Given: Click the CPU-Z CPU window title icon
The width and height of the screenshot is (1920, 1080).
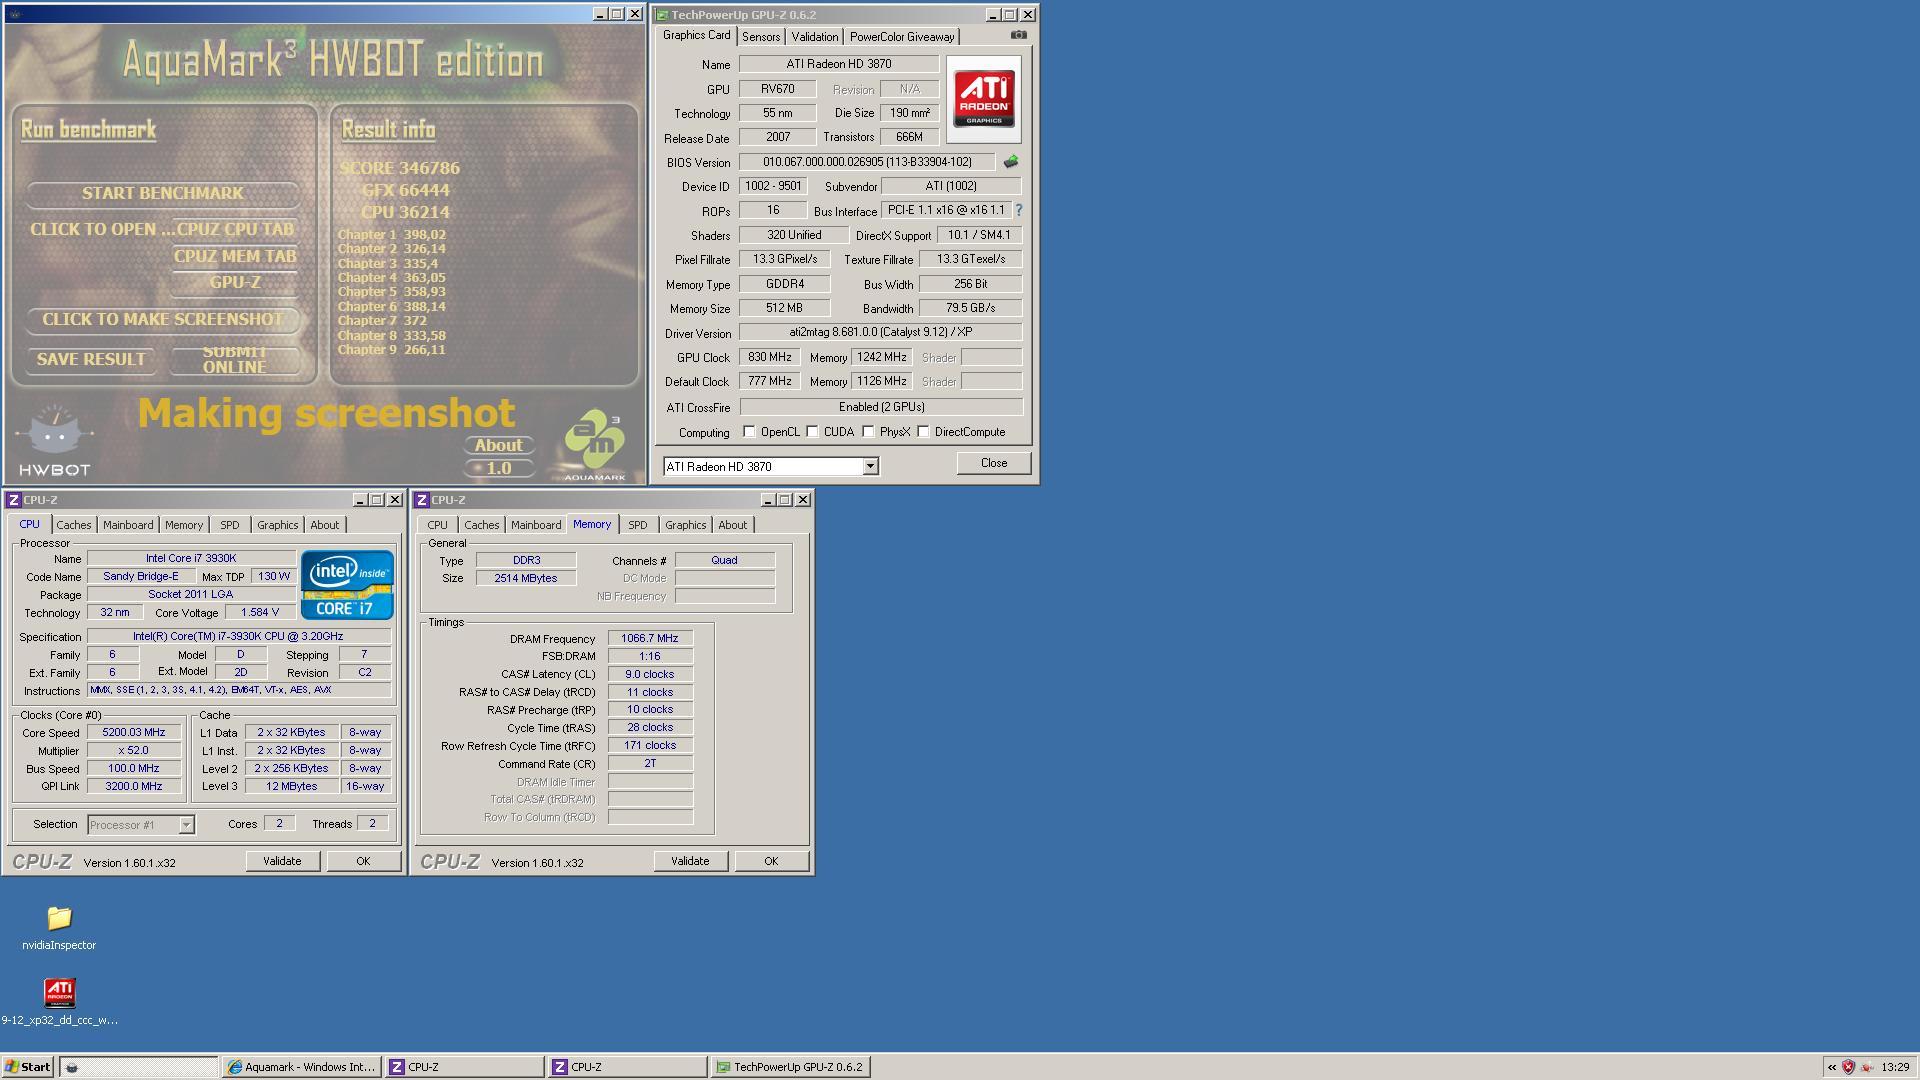Looking at the screenshot, I should click(14, 500).
